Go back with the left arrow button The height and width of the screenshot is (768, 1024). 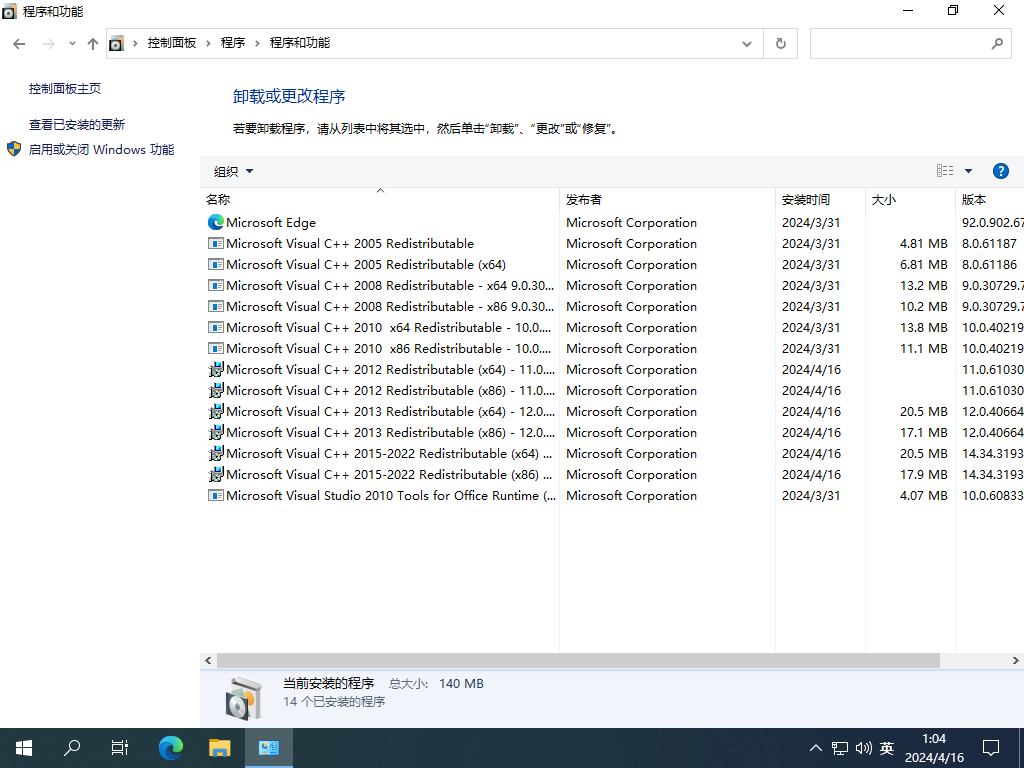[x=19, y=44]
